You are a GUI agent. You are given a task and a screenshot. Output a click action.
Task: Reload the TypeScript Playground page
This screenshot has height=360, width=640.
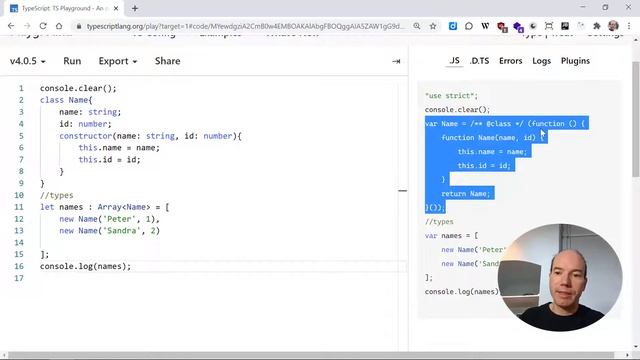(x=43, y=26)
